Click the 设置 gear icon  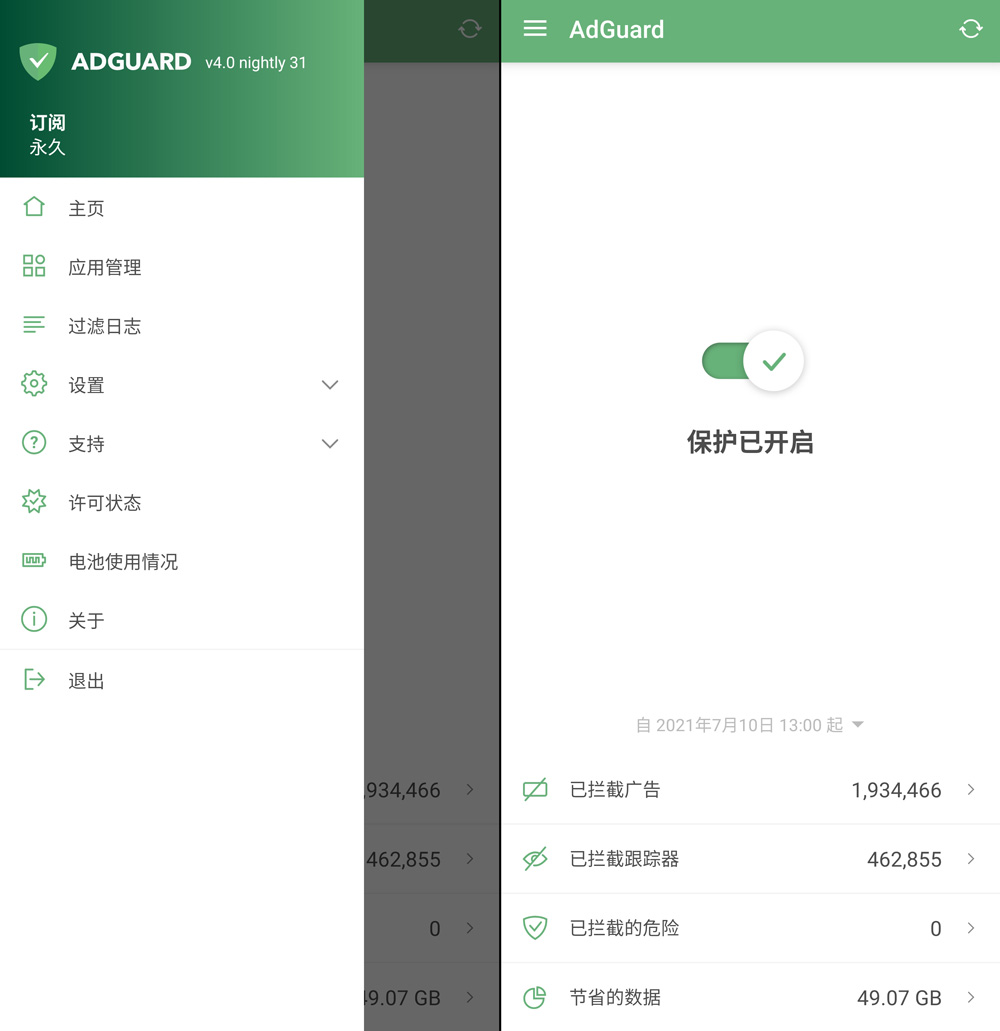point(34,383)
